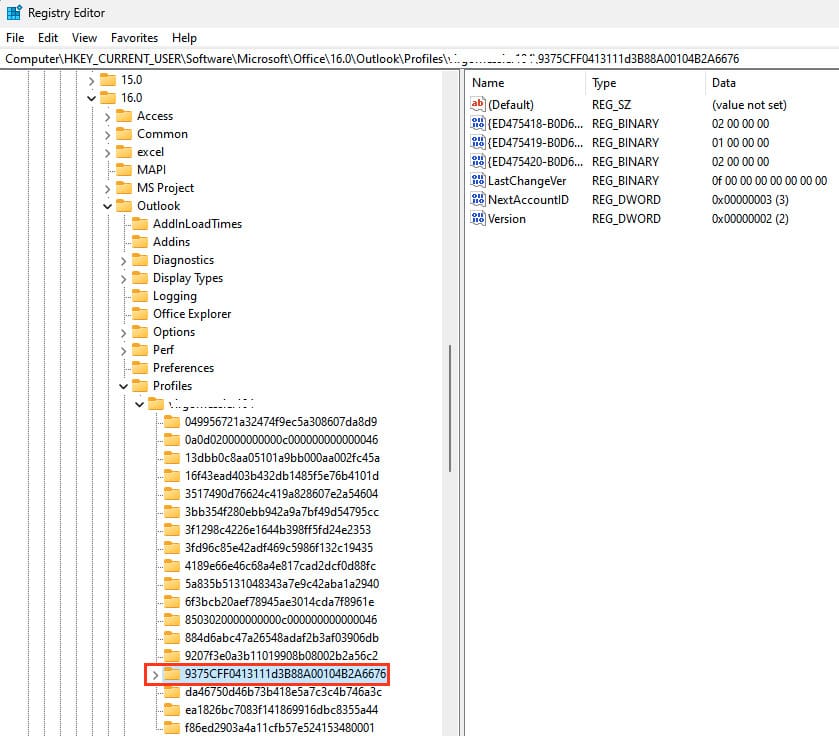The image size is (839, 736).
Task: Click the LastChangeVer binary value icon
Action: [477, 180]
